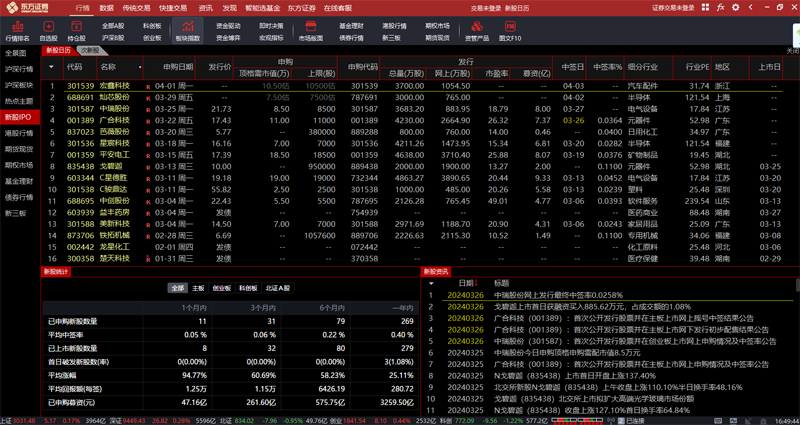Open the 在线客服 menu
The image size is (800, 425).
point(339,8)
